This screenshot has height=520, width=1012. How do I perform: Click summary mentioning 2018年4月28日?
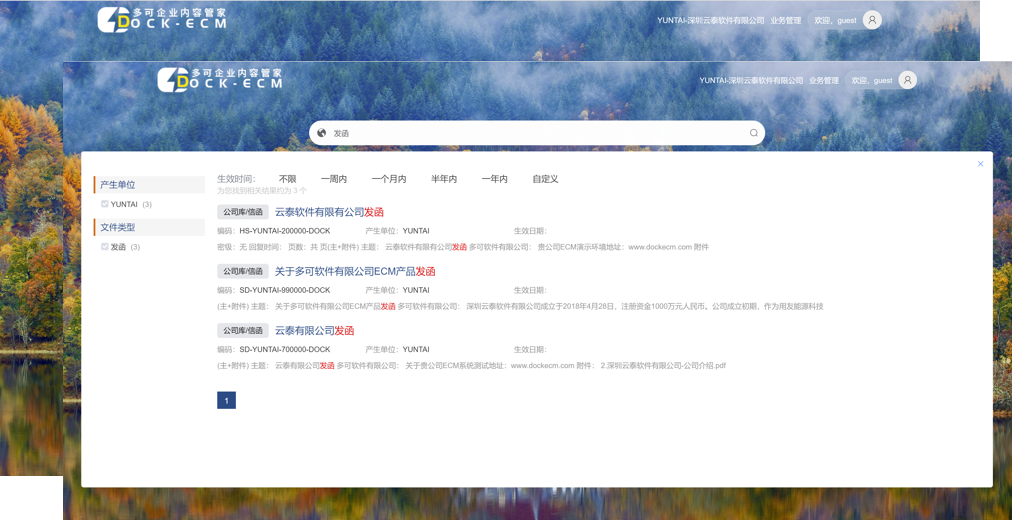tap(520, 306)
